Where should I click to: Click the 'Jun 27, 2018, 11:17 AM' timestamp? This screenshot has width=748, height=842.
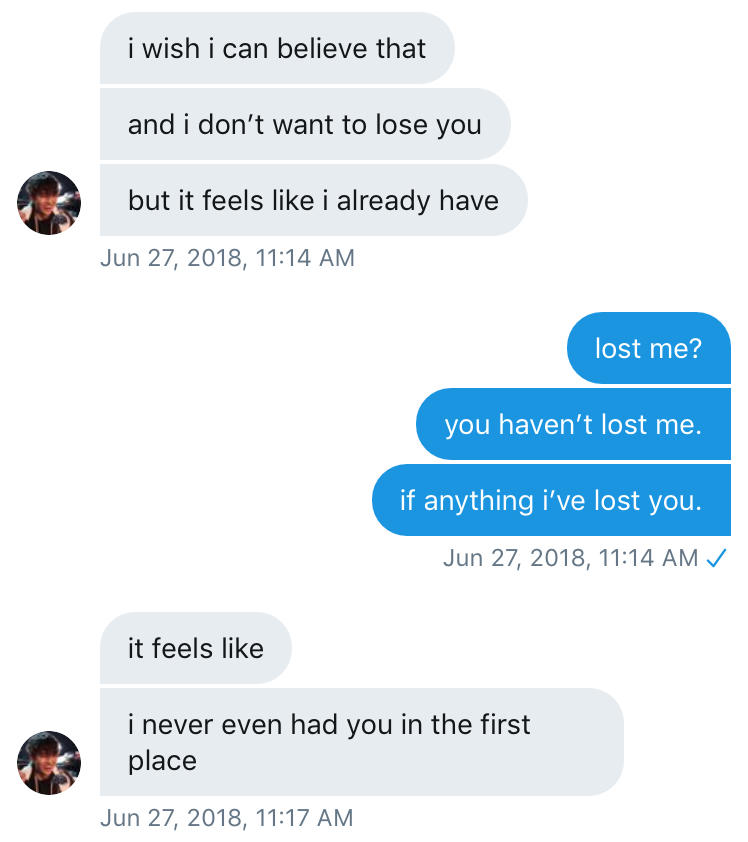pos(227,818)
